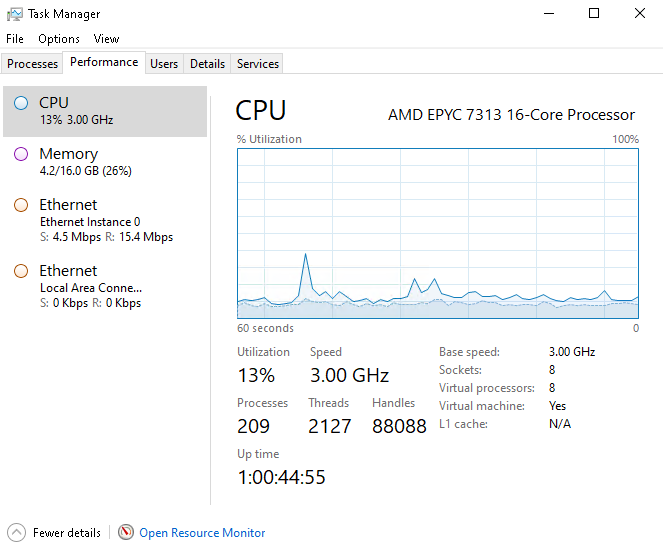This screenshot has height=554, width=663.
Task: Open the View menu
Action: 106,39
